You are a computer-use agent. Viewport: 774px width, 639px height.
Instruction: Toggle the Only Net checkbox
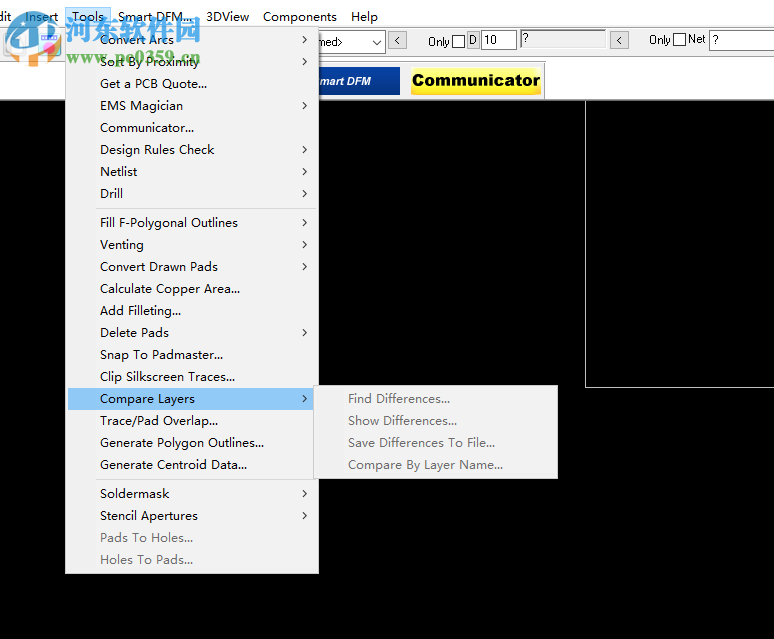680,39
